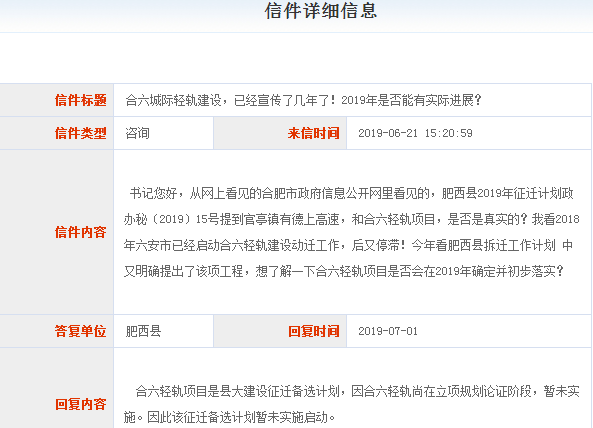
Task: Click the letter type value 咨询
Action: 138,133
